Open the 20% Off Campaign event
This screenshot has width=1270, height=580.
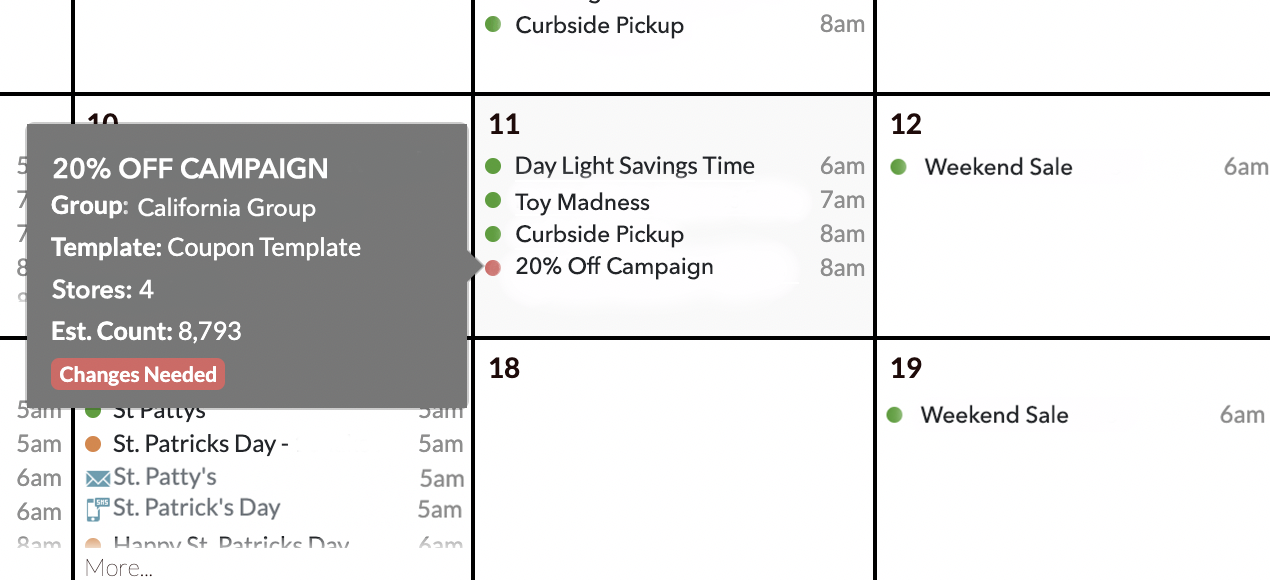(x=614, y=267)
